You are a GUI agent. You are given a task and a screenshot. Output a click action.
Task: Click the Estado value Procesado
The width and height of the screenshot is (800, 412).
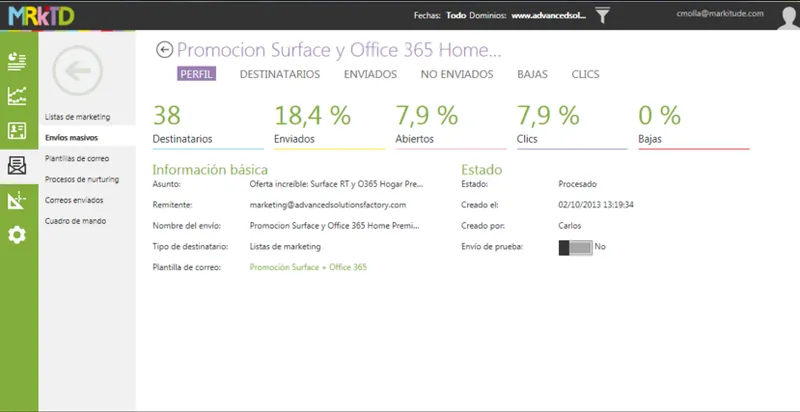click(578, 184)
